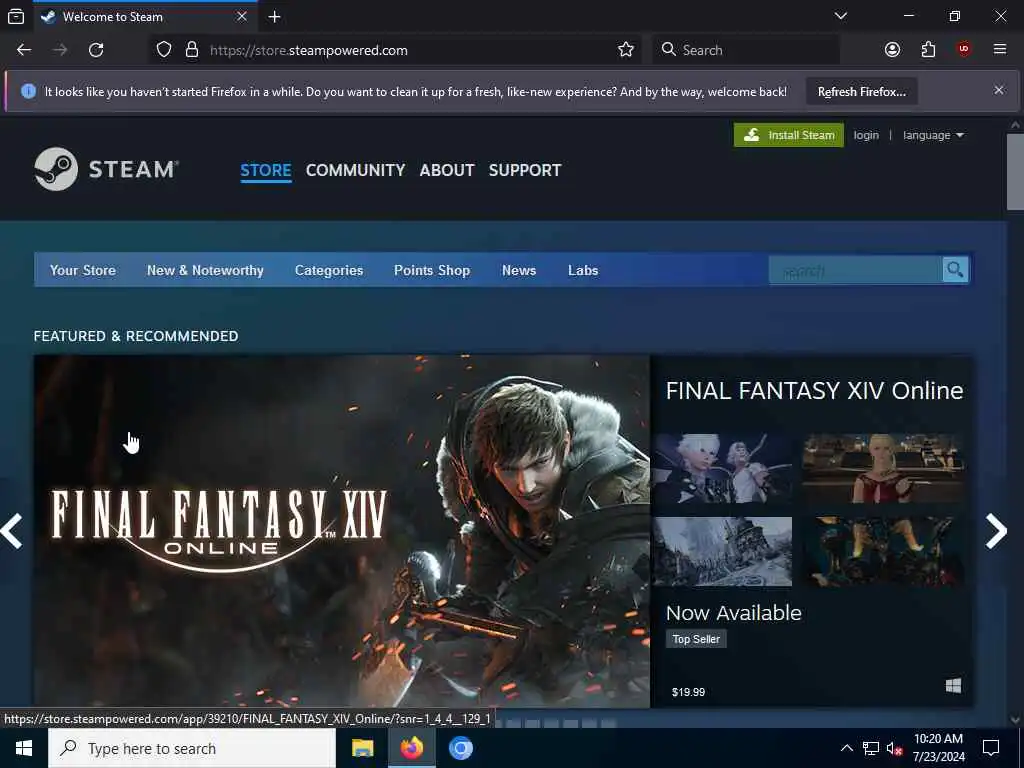Click the blue info icon in notification
This screenshot has height=768, width=1024.
click(x=28, y=91)
